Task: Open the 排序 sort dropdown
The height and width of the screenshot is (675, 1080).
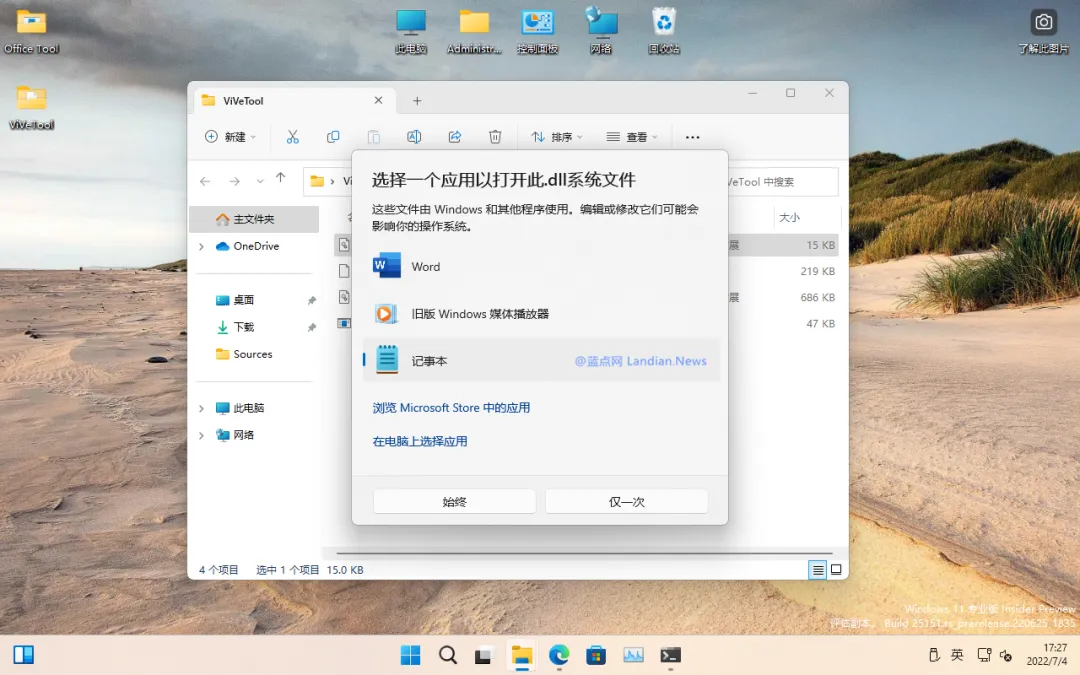Action: [x=556, y=136]
